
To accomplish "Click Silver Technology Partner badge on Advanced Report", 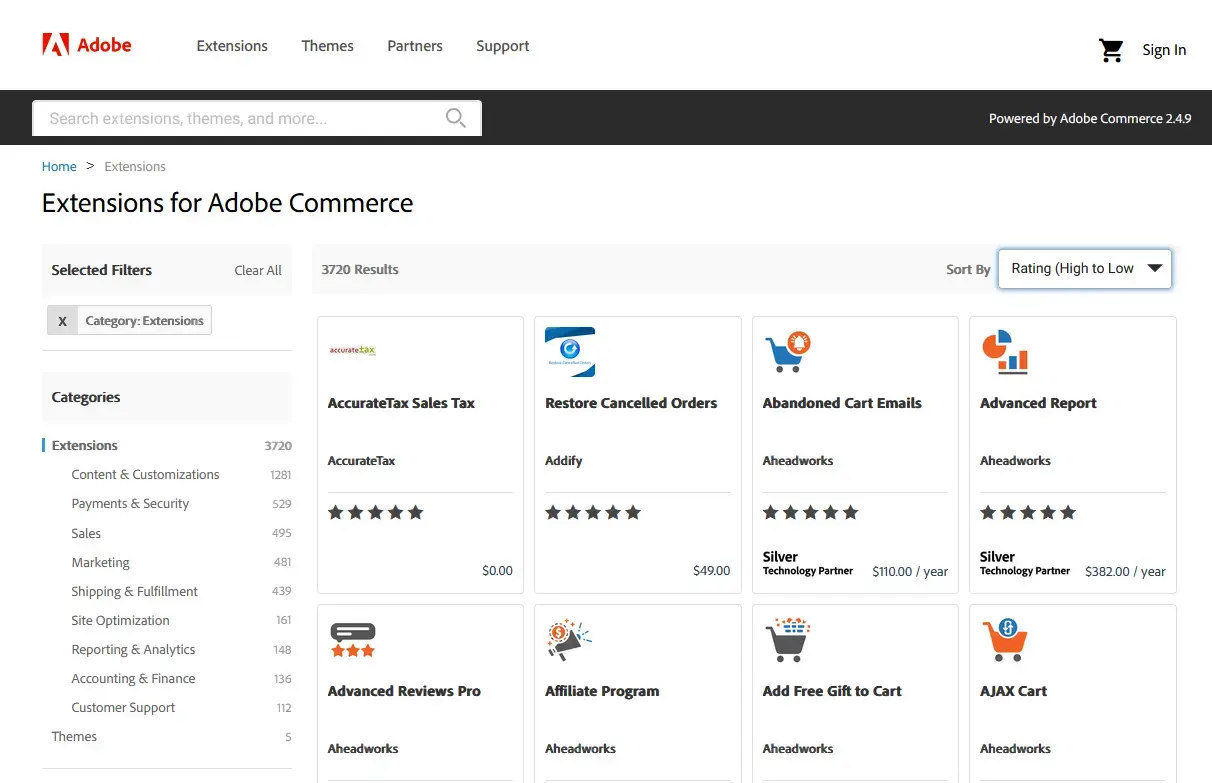I will pyautogui.click(x=1025, y=563).
